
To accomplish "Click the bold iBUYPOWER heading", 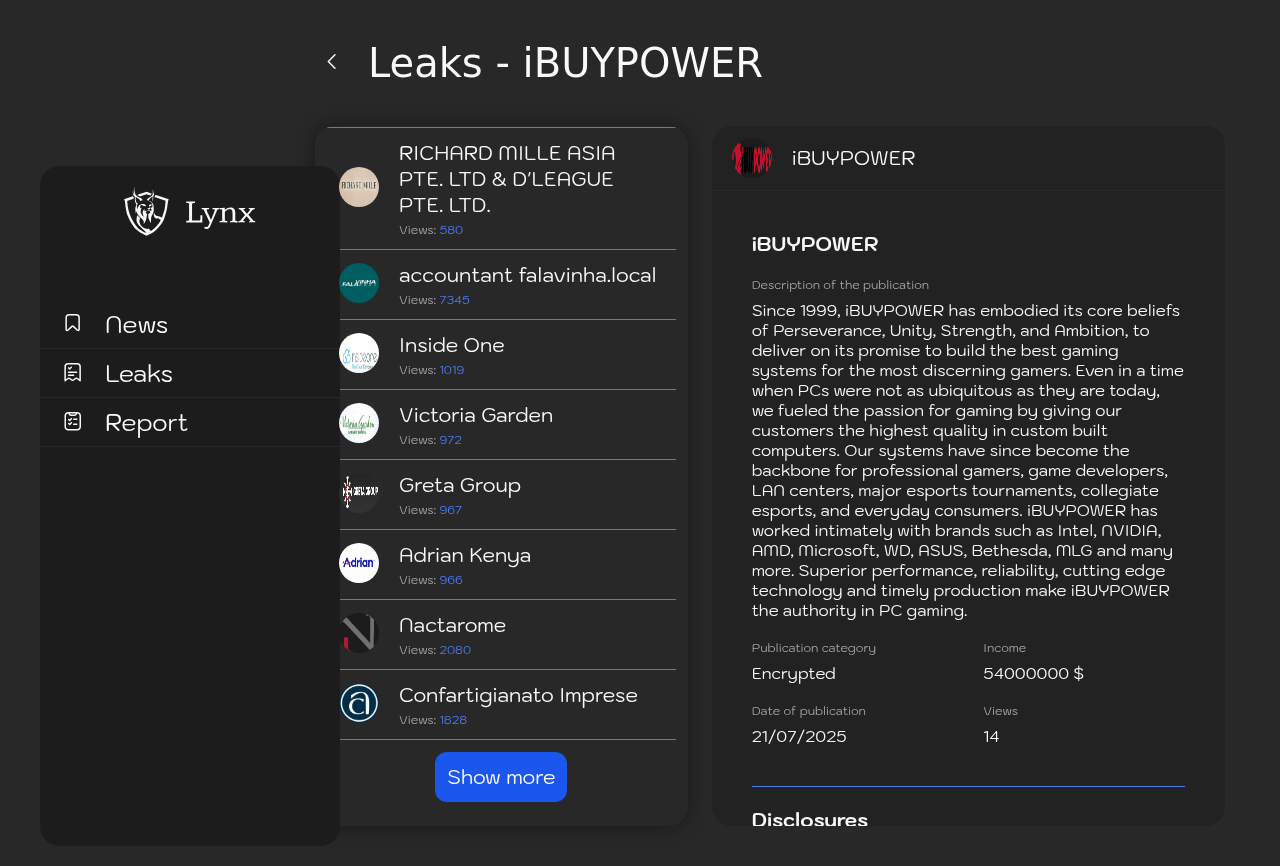I will tap(815, 244).
